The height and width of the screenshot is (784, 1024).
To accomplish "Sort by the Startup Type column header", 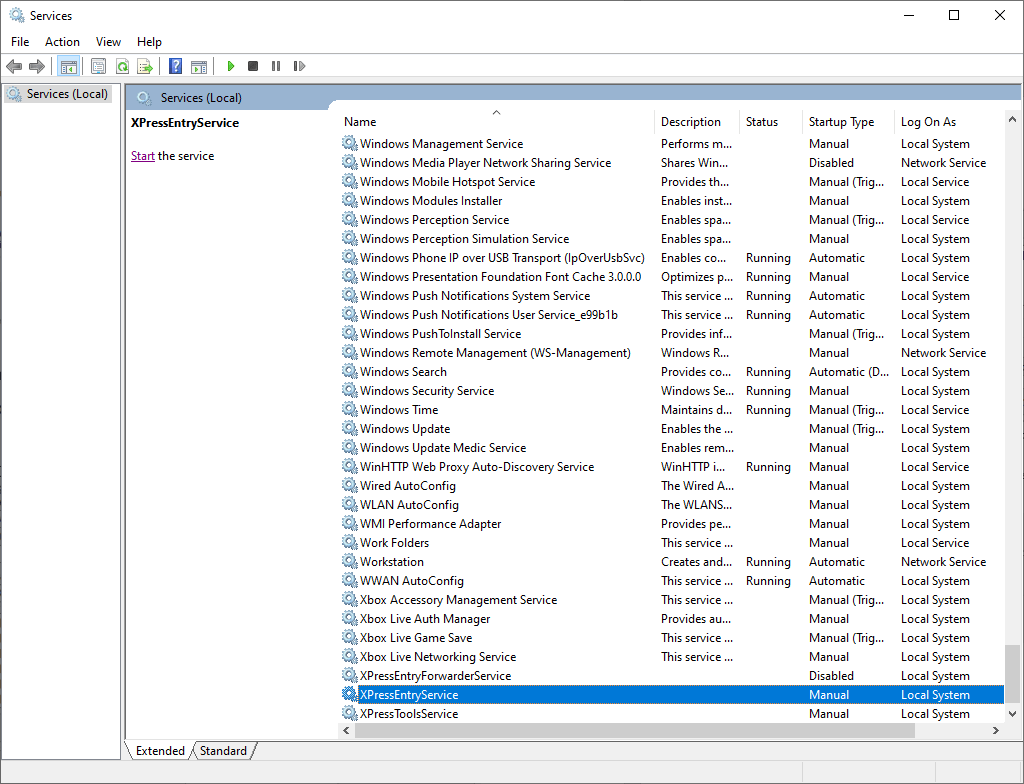I will click(x=848, y=122).
